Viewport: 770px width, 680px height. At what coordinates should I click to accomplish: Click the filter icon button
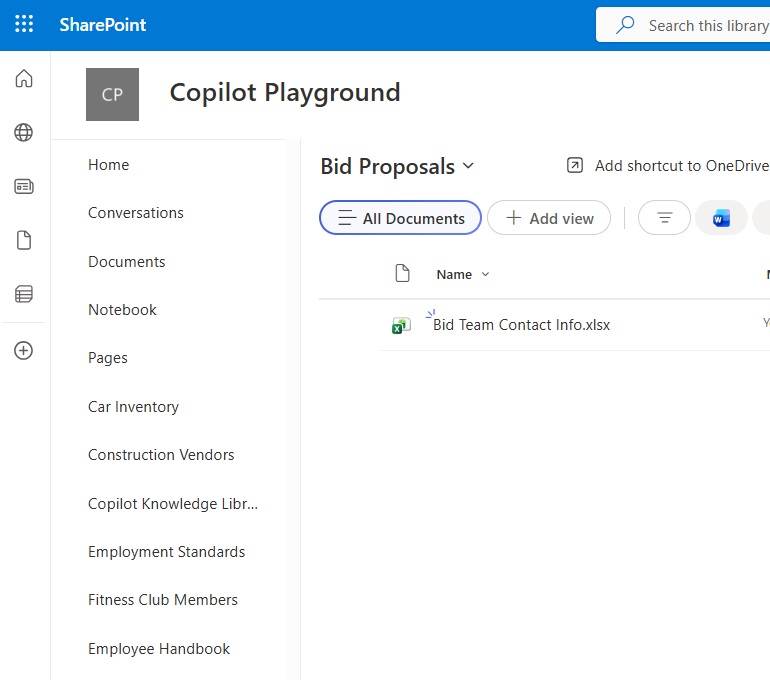664,218
